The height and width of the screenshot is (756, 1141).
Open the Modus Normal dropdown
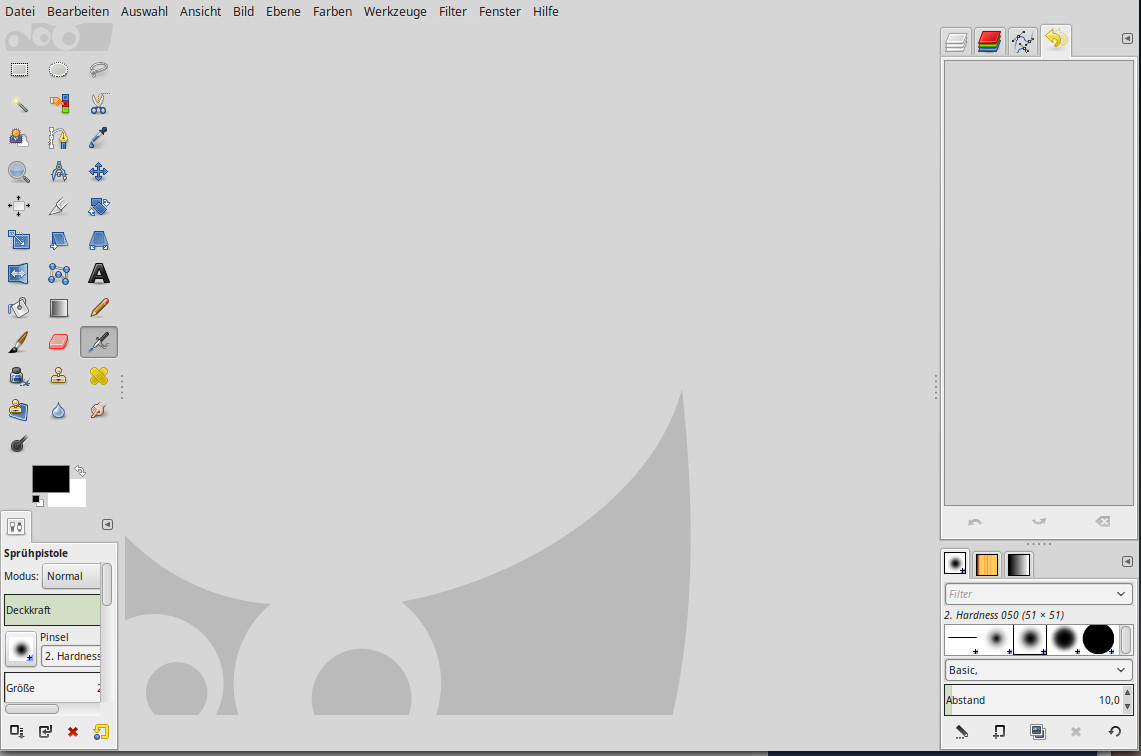71,576
